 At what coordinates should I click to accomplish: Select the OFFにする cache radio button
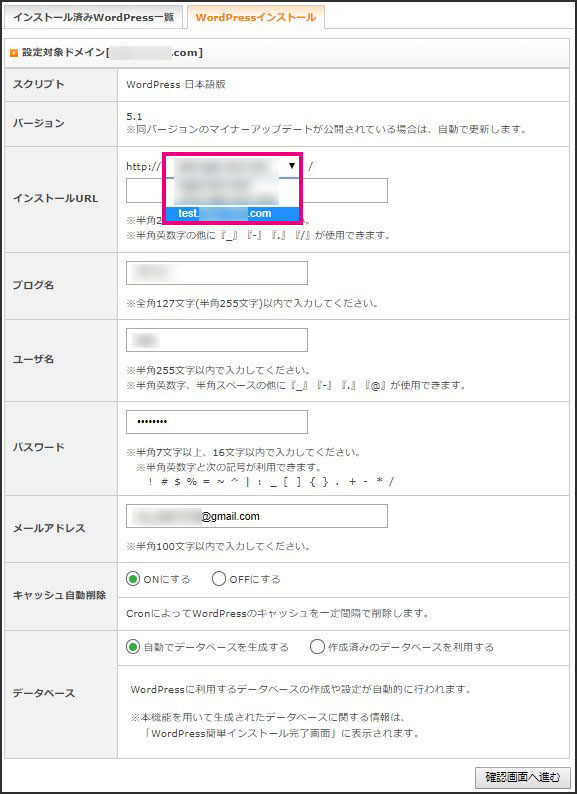pyautogui.click(x=219, y=579)
